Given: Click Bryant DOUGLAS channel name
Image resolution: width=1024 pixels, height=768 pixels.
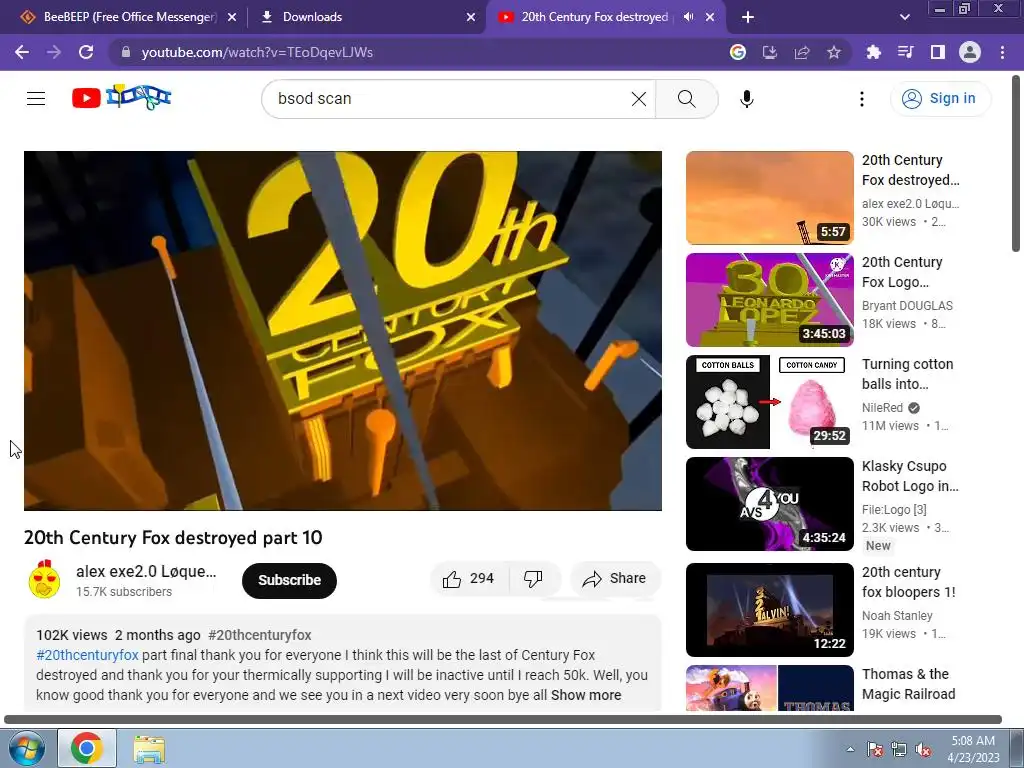Looking at the screenshot, I should [907, 306].
